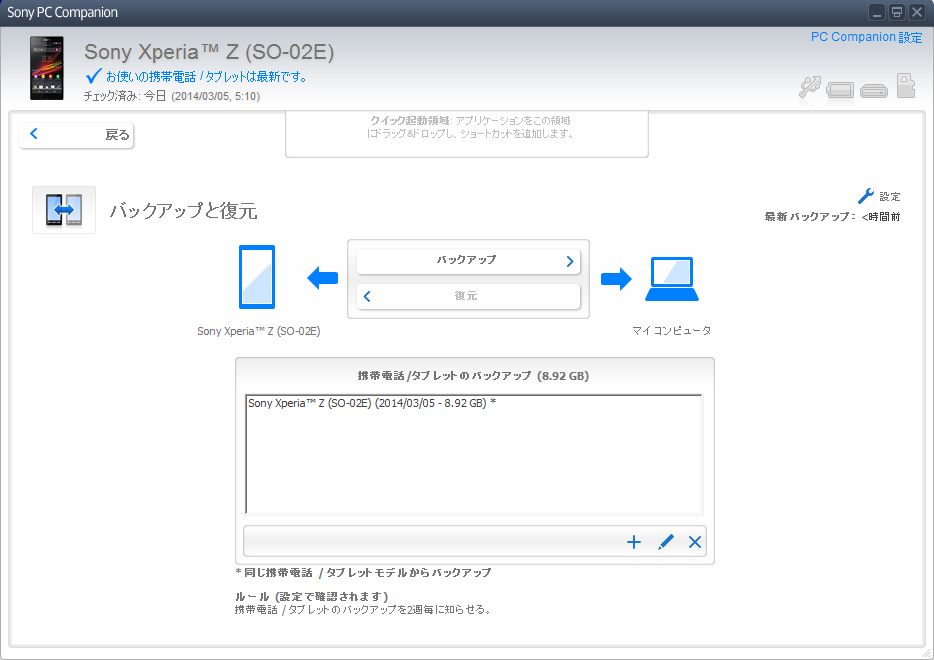Click the チェック済み date text
Viewport: 934px width, 660px height.
[x=172, y=96]
